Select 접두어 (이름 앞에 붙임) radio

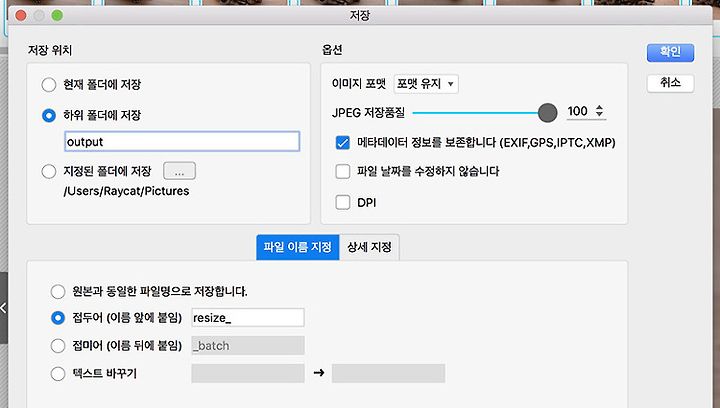[58, 318]
